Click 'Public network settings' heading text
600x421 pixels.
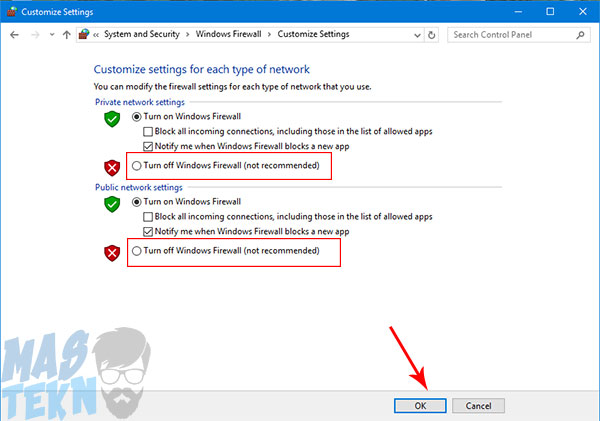139,188
